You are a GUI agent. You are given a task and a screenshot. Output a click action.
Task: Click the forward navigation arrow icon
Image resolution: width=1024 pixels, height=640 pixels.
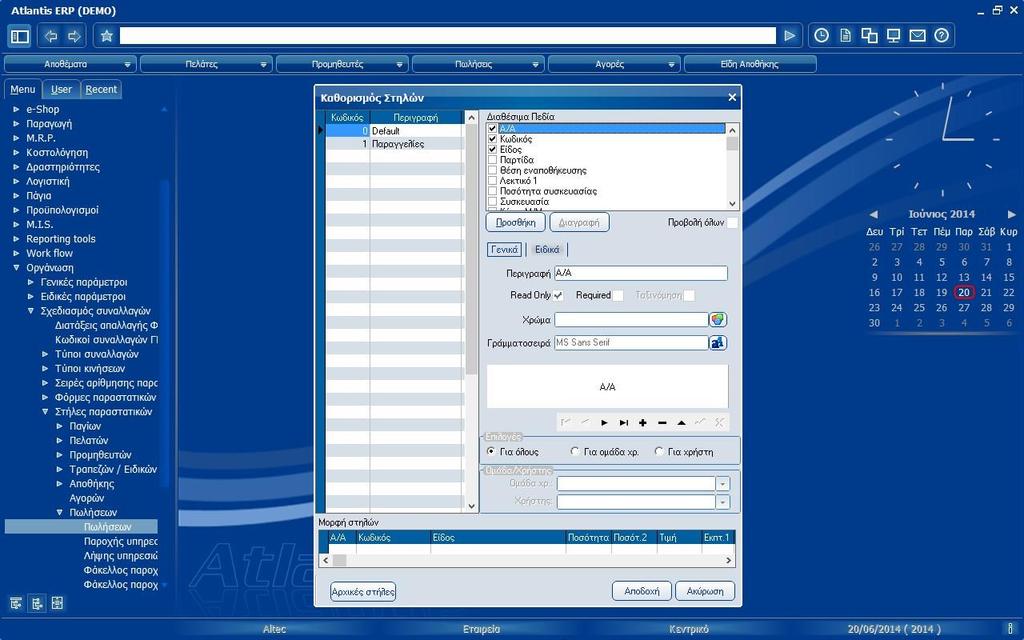pyautogui.click(x=74, y=36)
